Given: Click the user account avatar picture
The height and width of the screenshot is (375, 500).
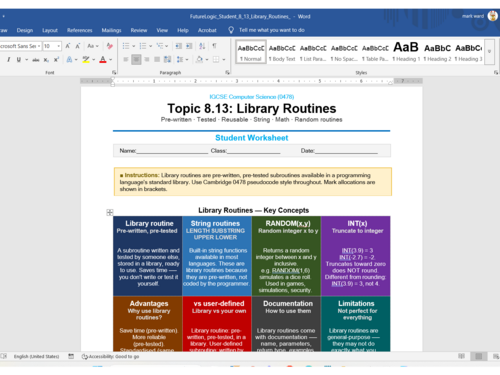Looking at the screenshot, I should (x=493, y=16).
